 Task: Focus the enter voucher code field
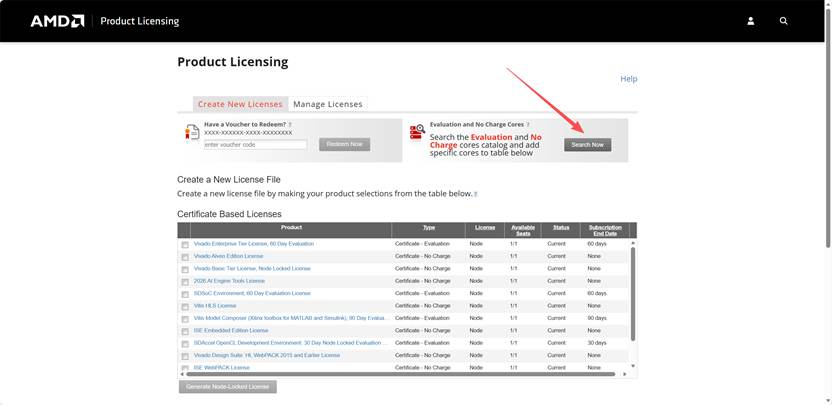[255, 144]
